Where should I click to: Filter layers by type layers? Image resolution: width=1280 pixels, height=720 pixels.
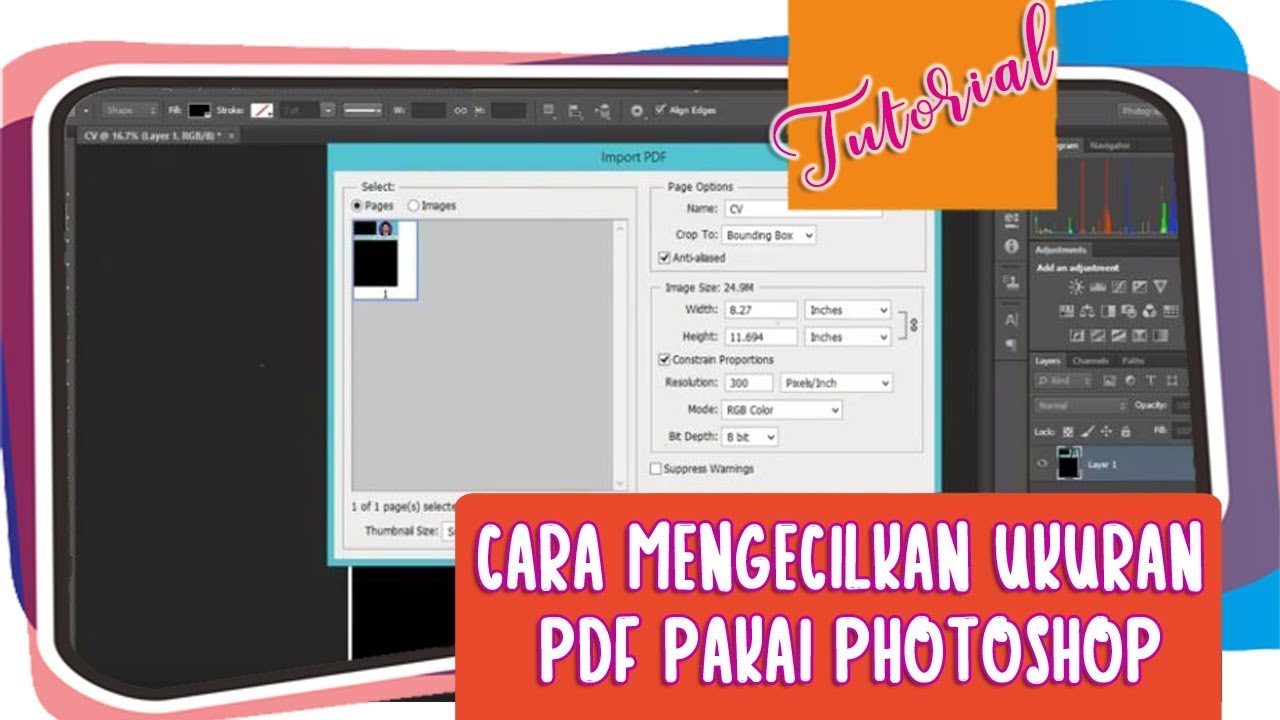[1150, 381]
